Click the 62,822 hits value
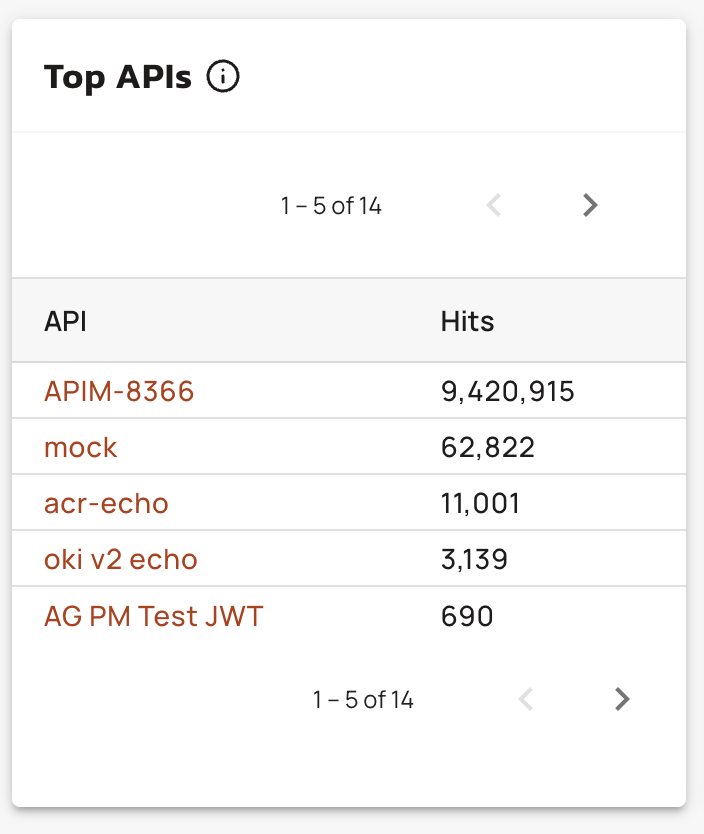Image resolution: width=704 pixels, height=834 pixels. point(488,447)
